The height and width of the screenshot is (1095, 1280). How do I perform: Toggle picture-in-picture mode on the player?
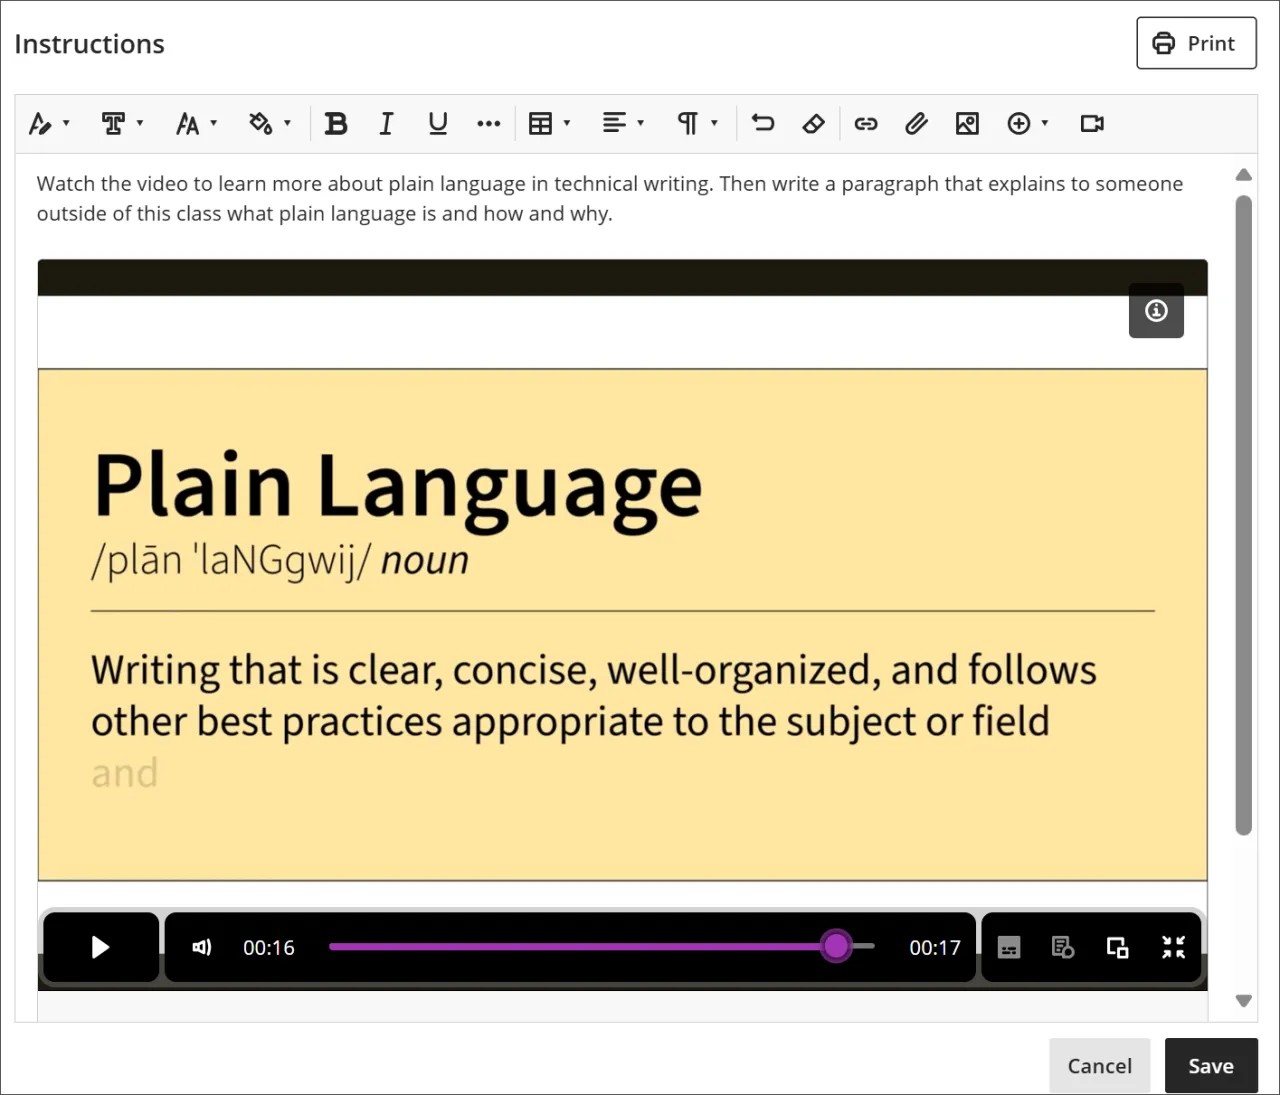pyautogui.click(x=1117, y=947)
